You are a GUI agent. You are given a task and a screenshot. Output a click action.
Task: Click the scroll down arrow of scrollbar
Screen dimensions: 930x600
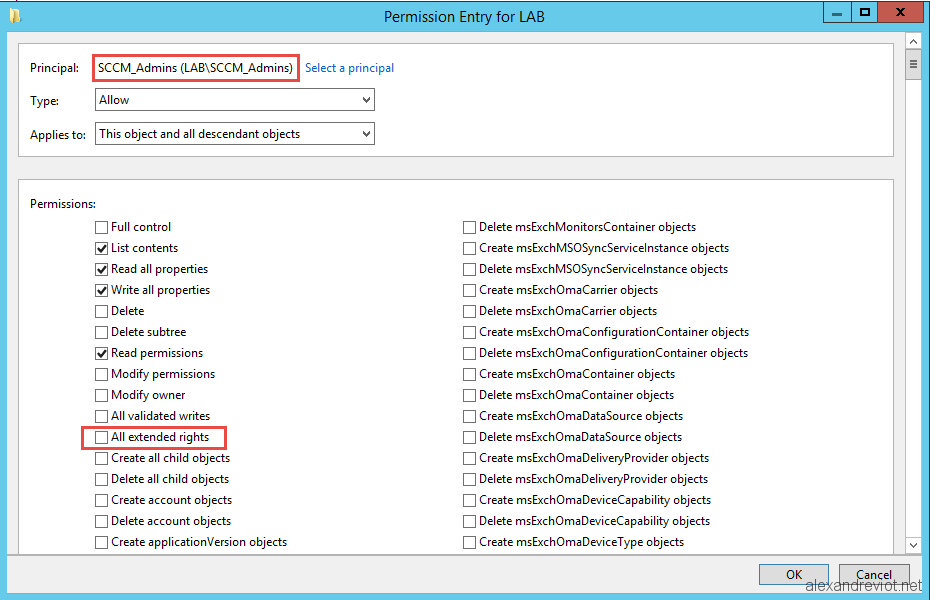[913, 545]
